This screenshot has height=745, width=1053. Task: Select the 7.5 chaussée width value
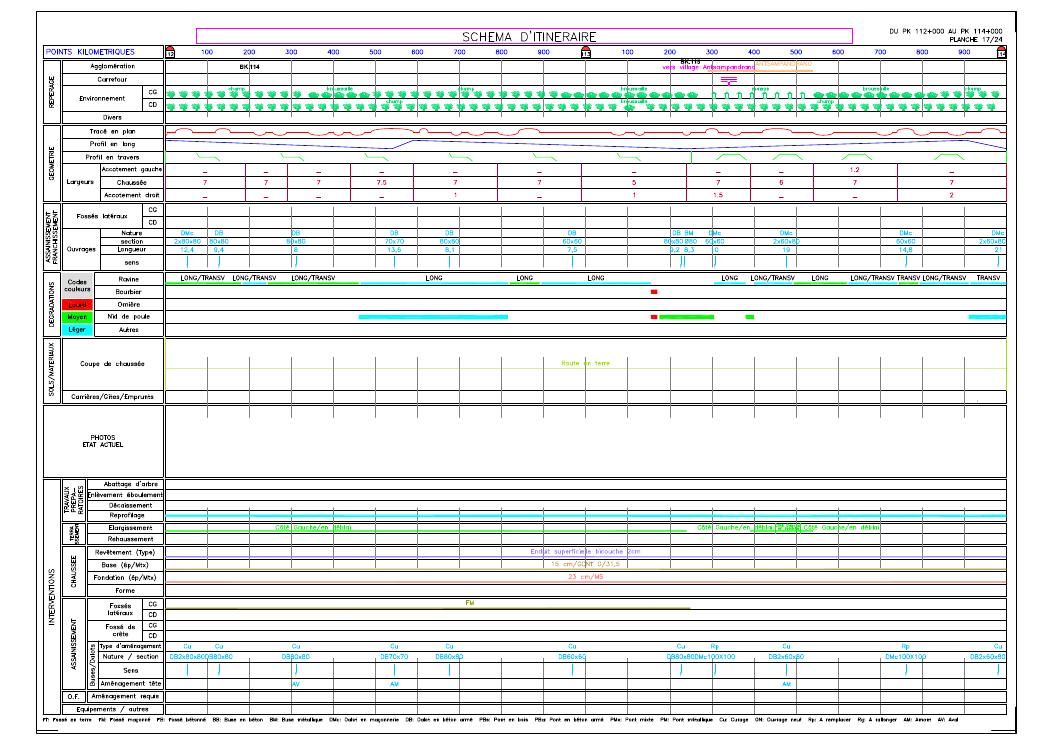pyautogui.click(x=380, y=183)
